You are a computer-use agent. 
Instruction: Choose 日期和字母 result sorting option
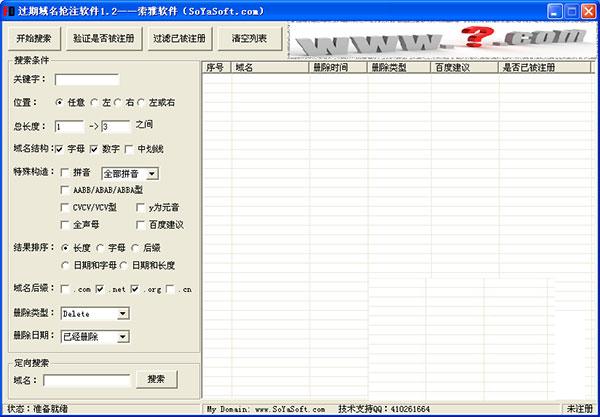click(x=66, y=265)
